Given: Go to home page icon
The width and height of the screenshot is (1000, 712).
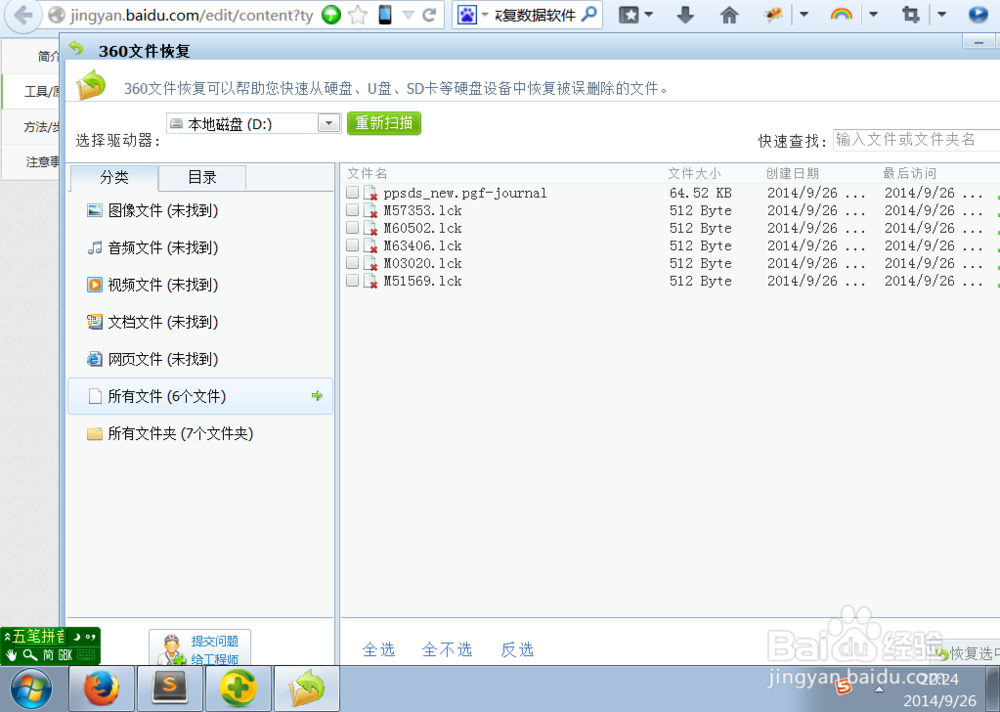Looking at the screenshot, I should [729, 15].
